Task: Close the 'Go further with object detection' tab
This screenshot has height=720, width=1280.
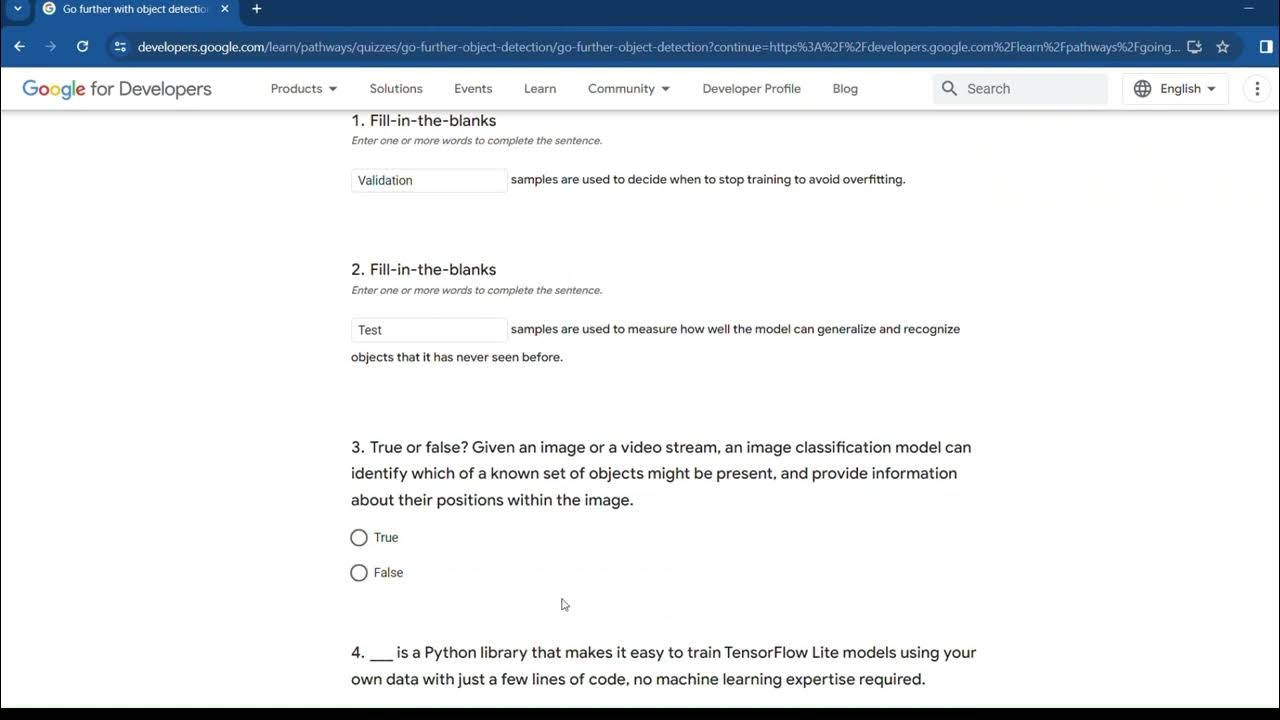Action: (224, 9)
